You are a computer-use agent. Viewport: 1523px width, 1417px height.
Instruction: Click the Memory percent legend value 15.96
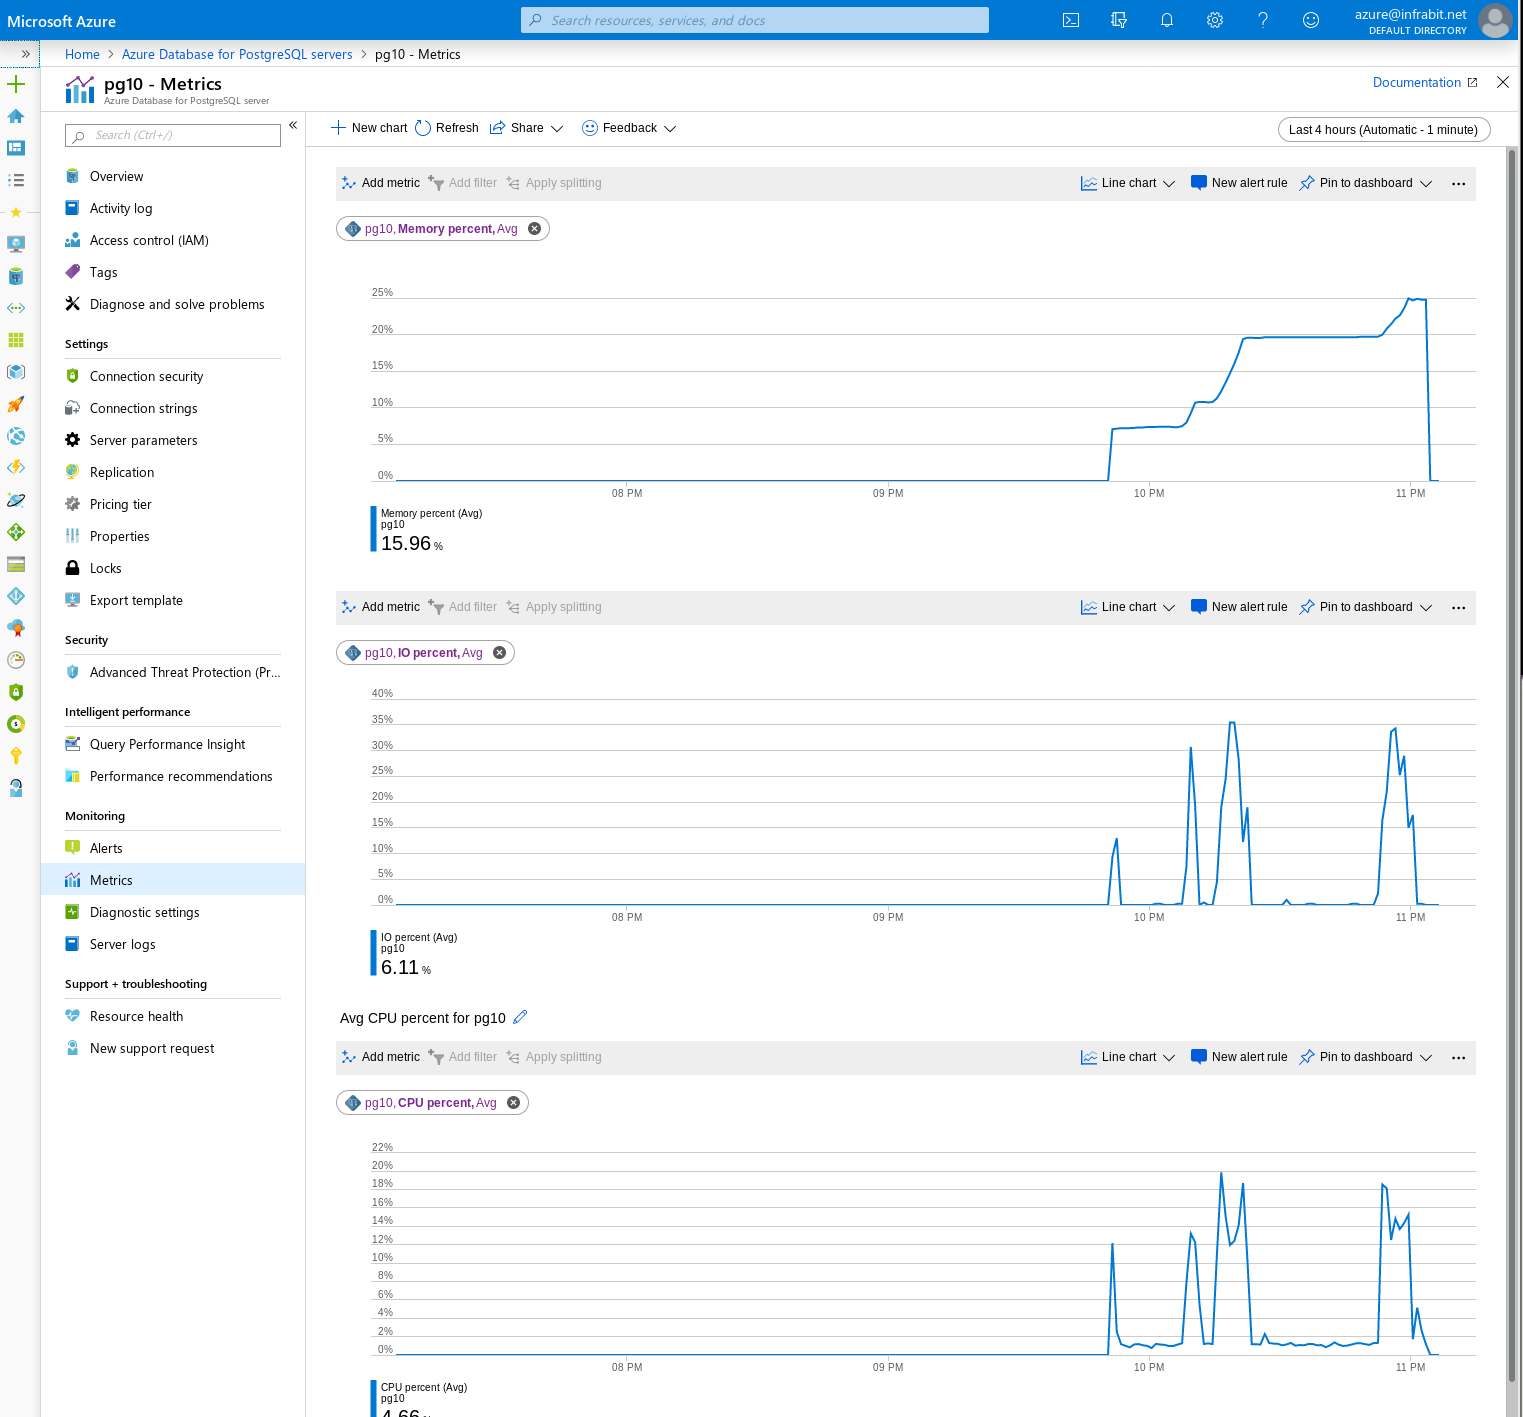pos(411,543)
